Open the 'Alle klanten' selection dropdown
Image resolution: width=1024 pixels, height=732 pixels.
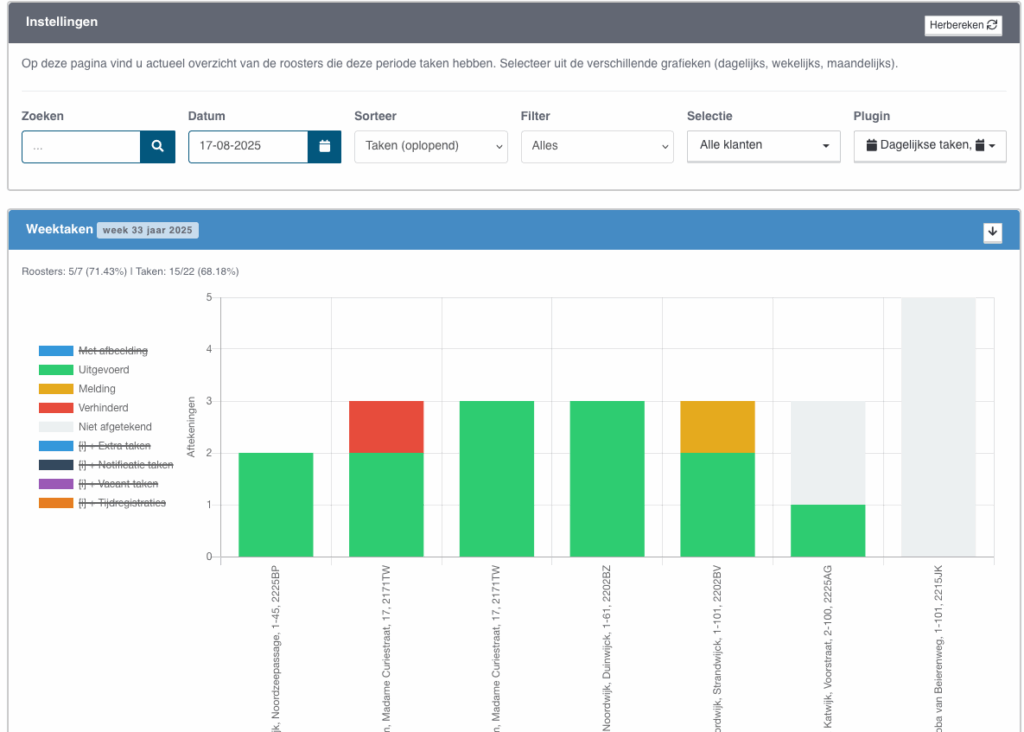[x=763, y=146]
